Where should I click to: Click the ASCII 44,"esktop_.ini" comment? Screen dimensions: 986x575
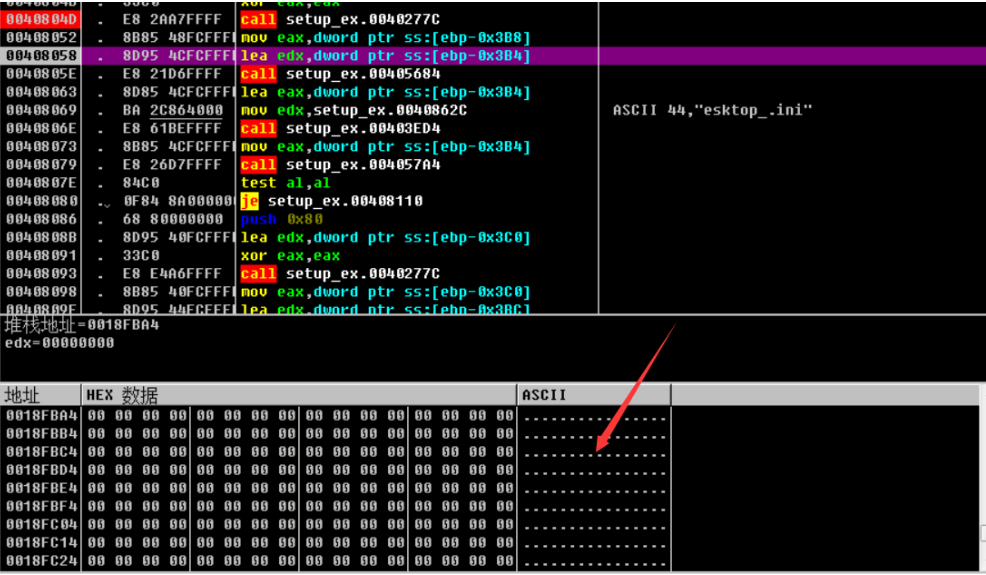click(712, 111)
